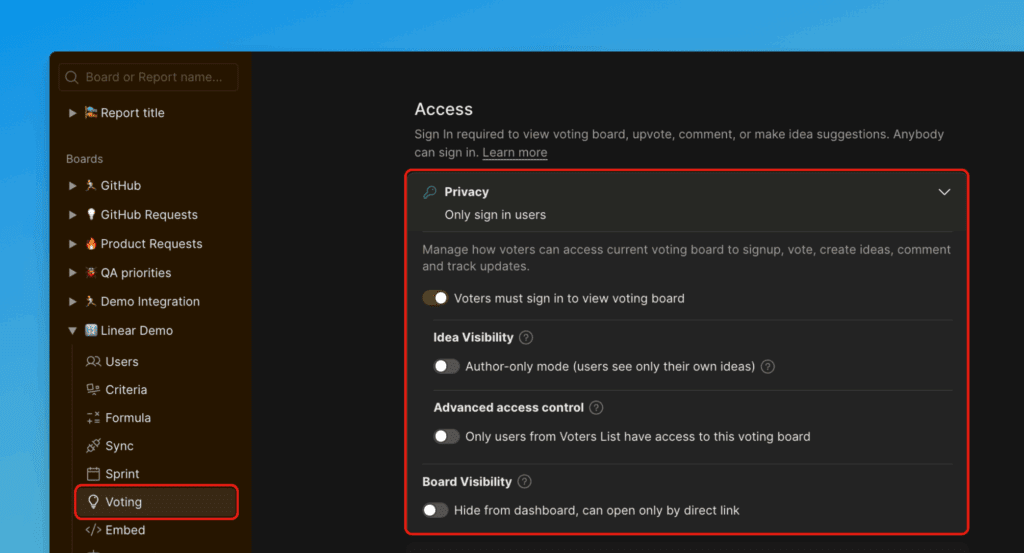
Task: Click the help icon after Author-only mode
Action: tap(768, 367)
